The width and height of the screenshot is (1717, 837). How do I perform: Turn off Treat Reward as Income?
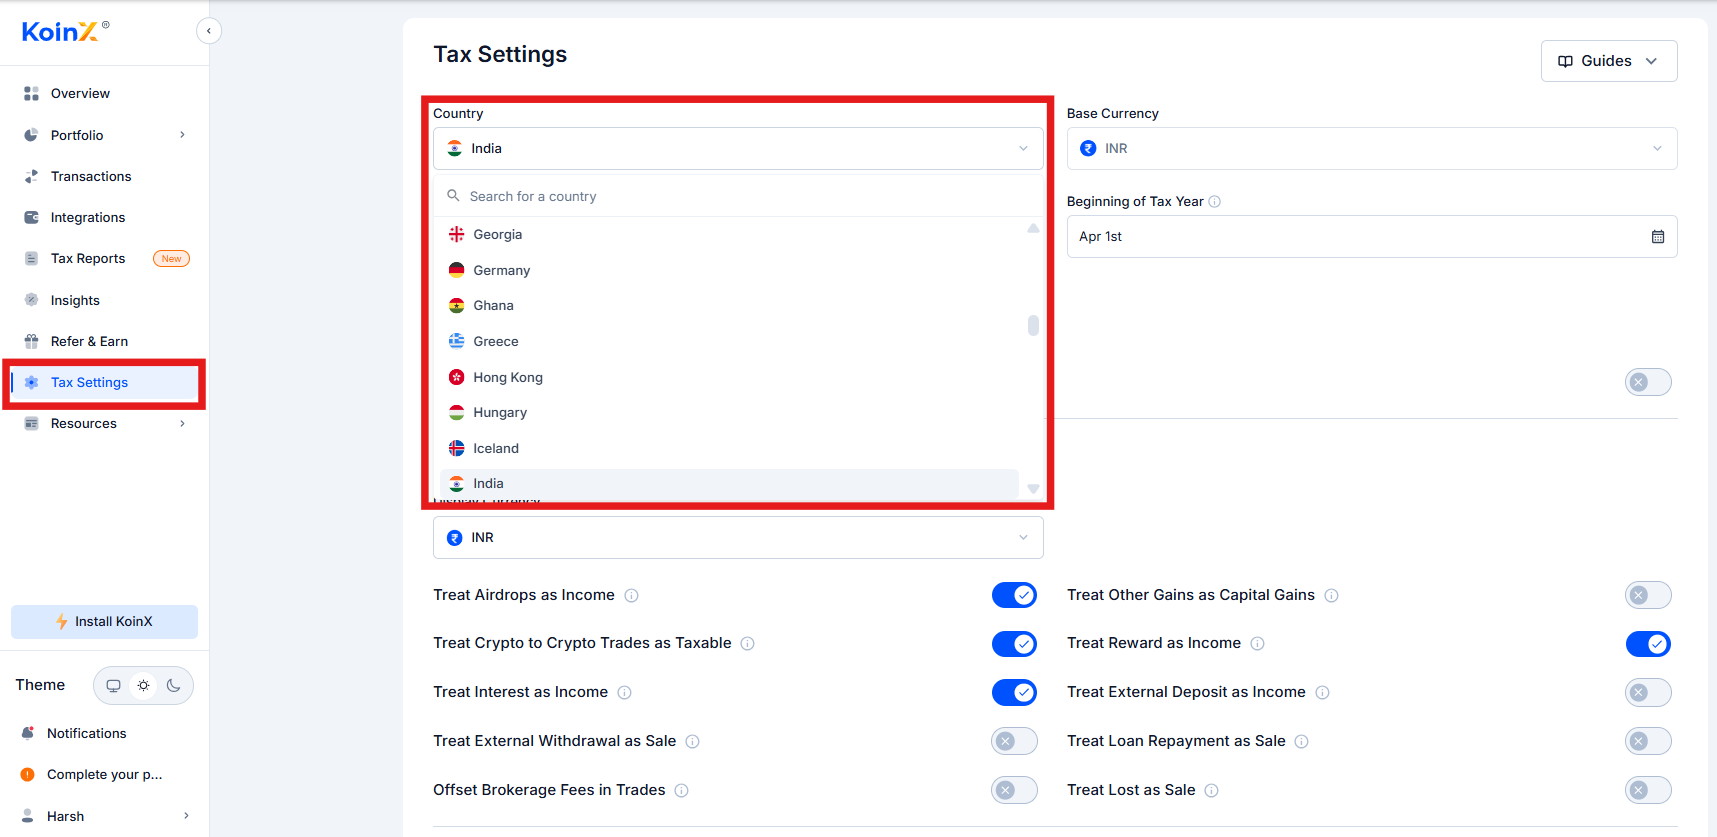pos(1648,644)
